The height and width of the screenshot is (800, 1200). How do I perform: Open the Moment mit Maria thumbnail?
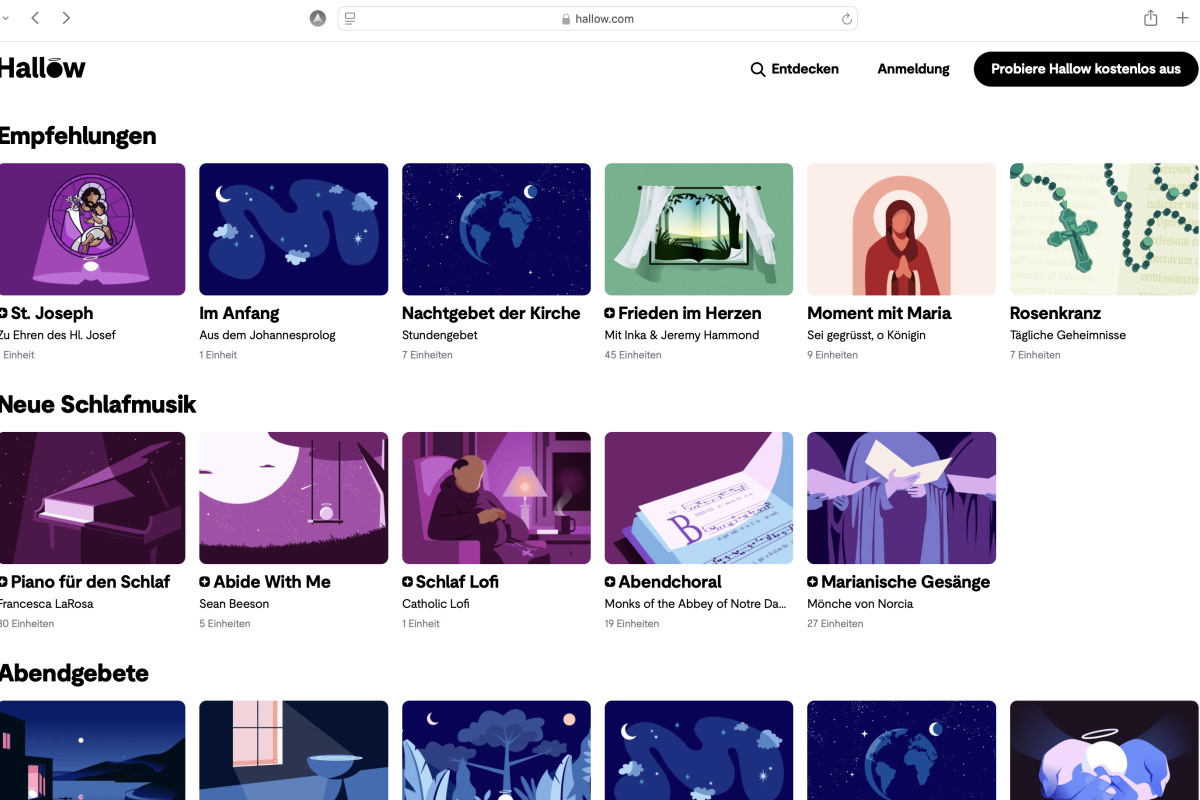point(901,229)
